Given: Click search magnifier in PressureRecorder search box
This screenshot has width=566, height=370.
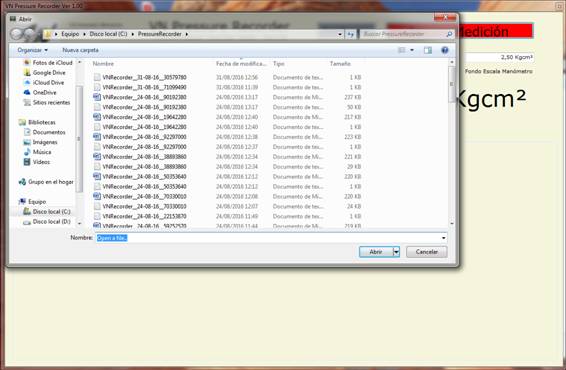Looking at the screenshot, I should pyautogui.click(x=449, y=34).
